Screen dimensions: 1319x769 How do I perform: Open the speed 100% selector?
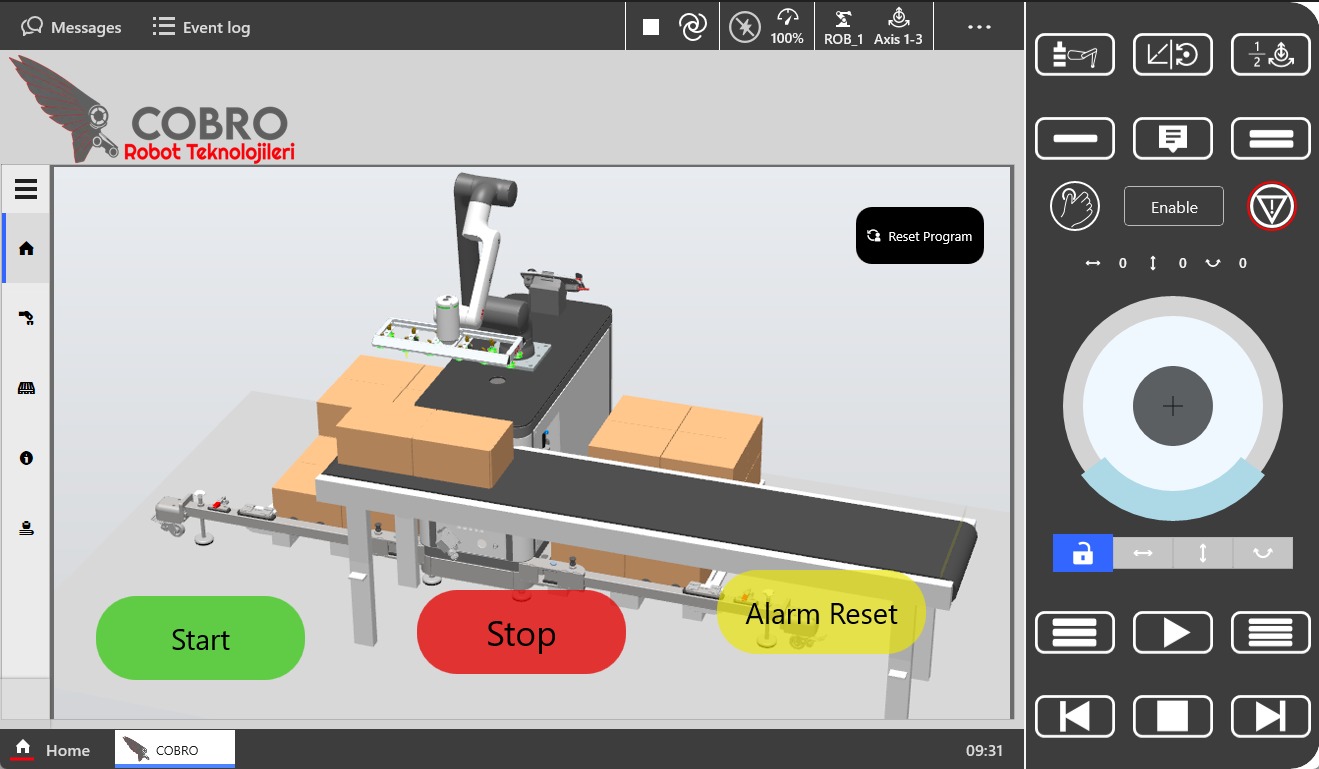787,27
